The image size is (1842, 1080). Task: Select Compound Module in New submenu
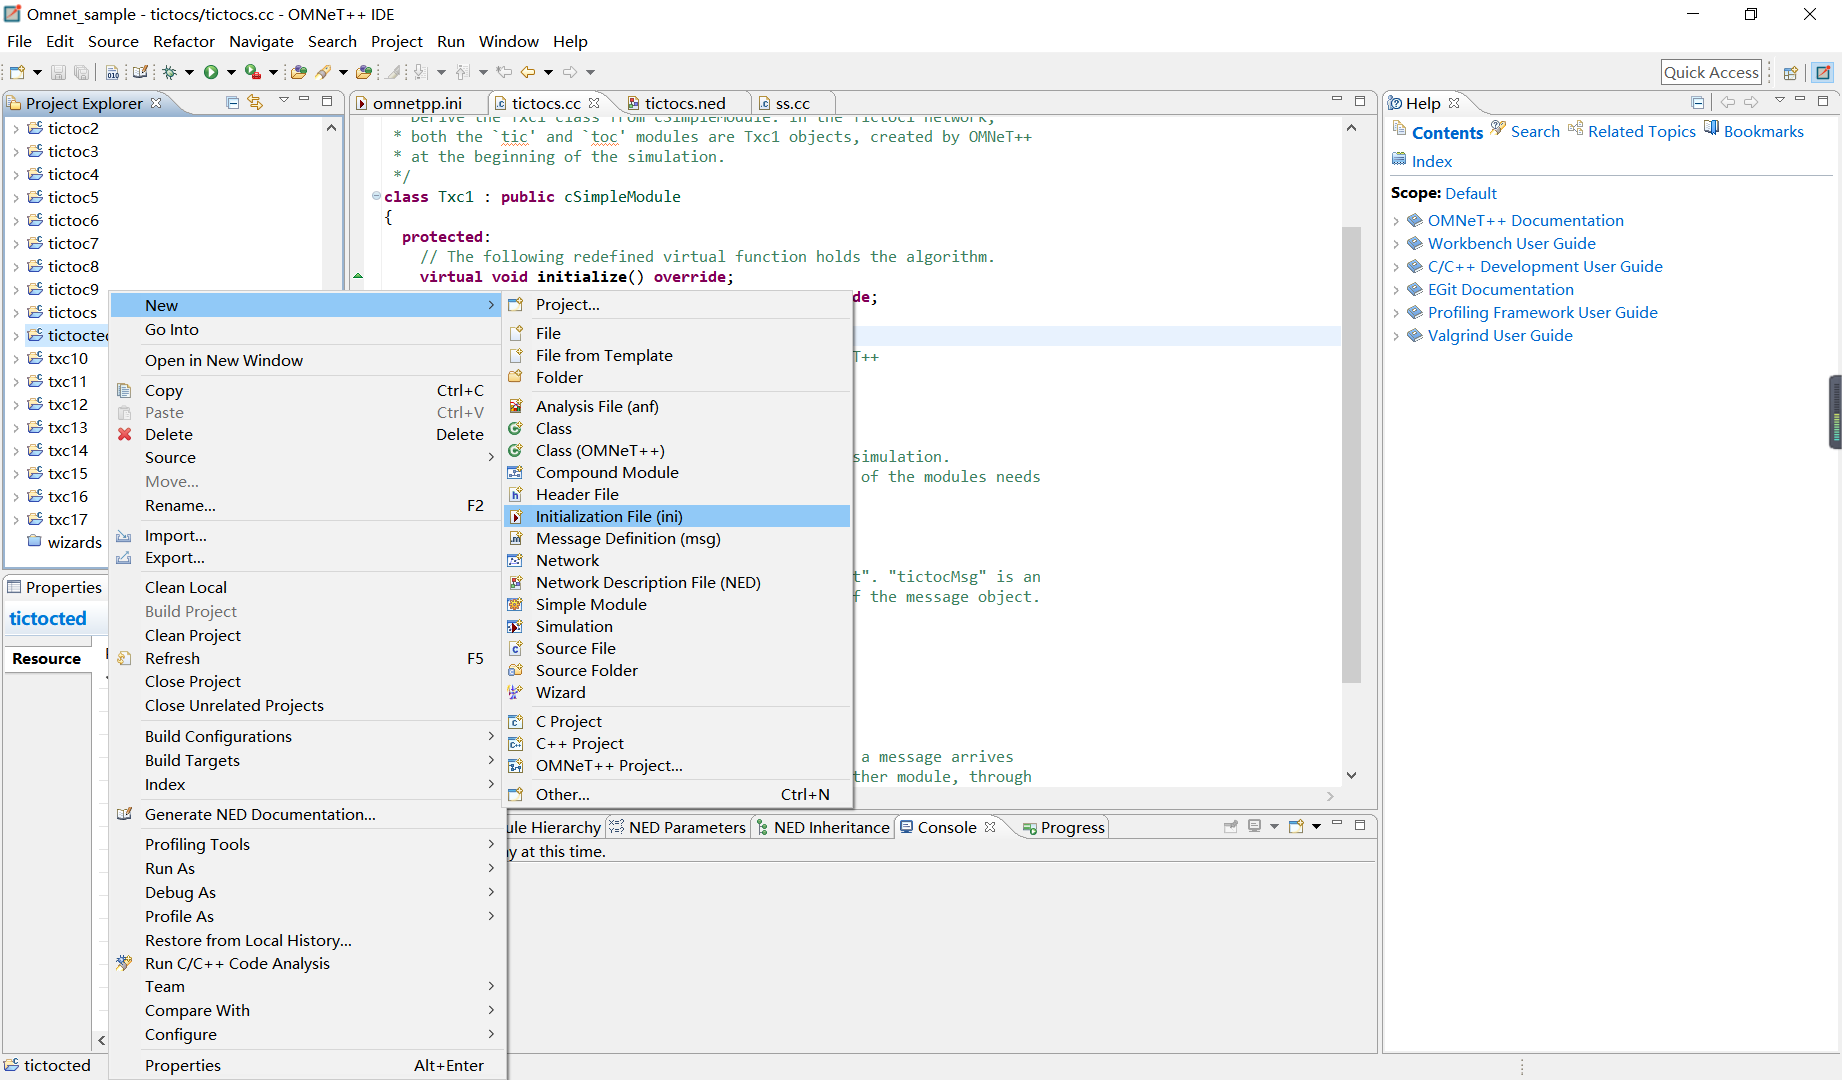pyautogui.click(x=677, y=472)
